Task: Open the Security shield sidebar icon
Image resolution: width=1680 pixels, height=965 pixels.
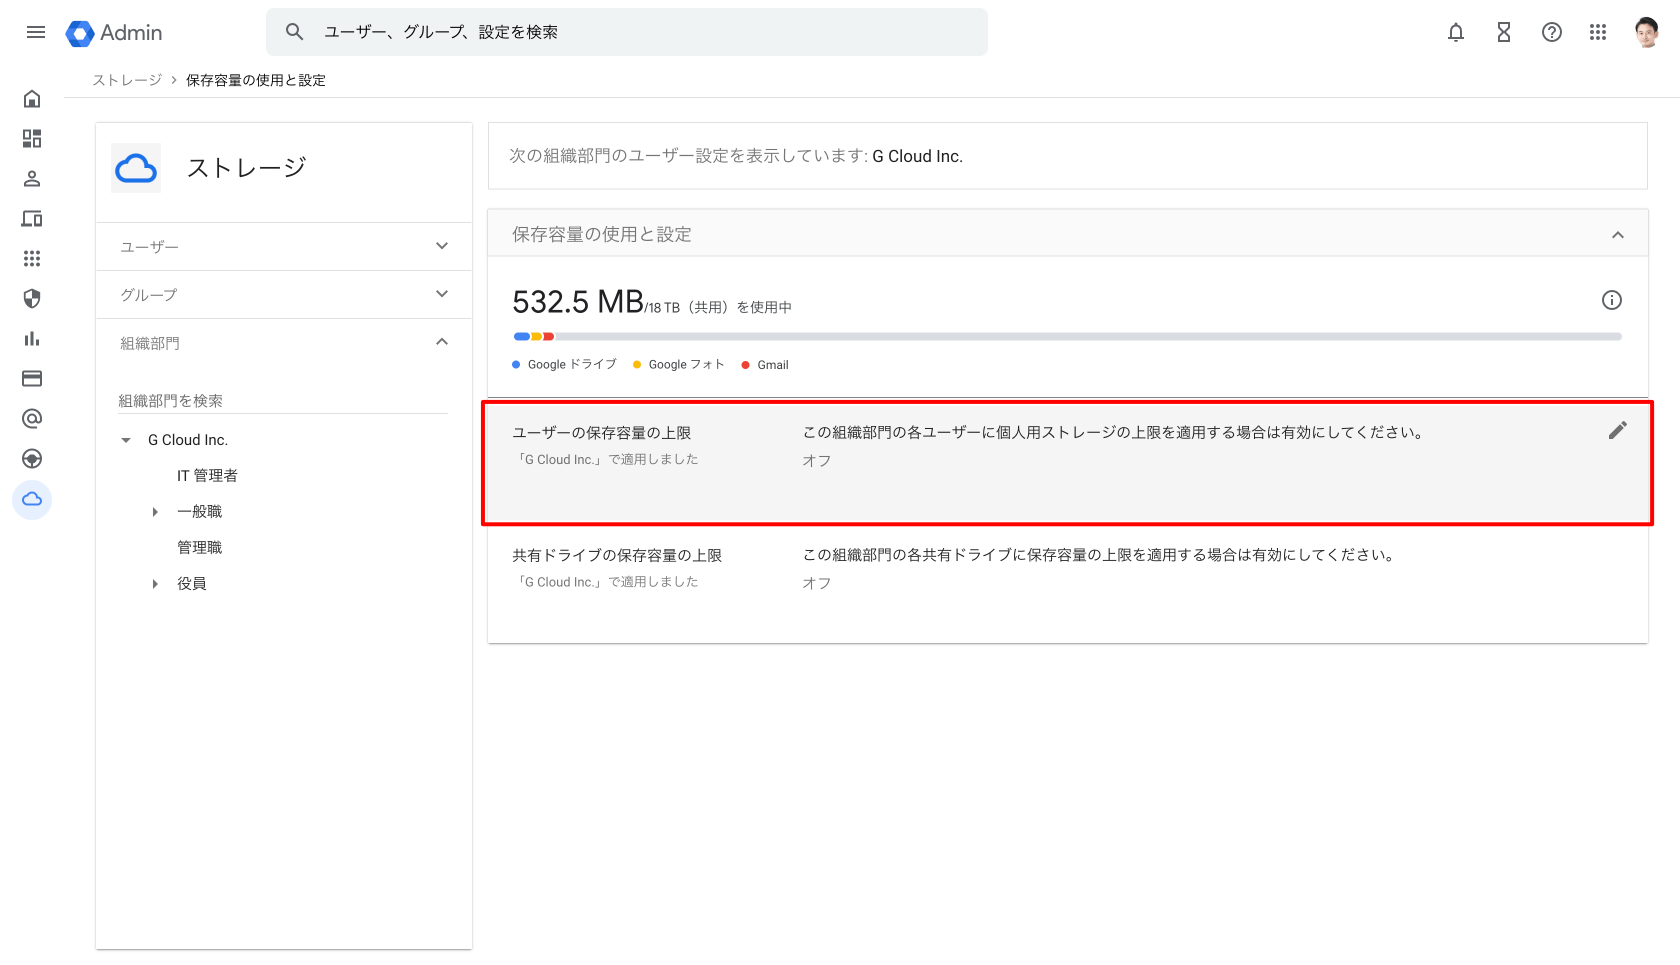Action: click(x=32, y=299)
